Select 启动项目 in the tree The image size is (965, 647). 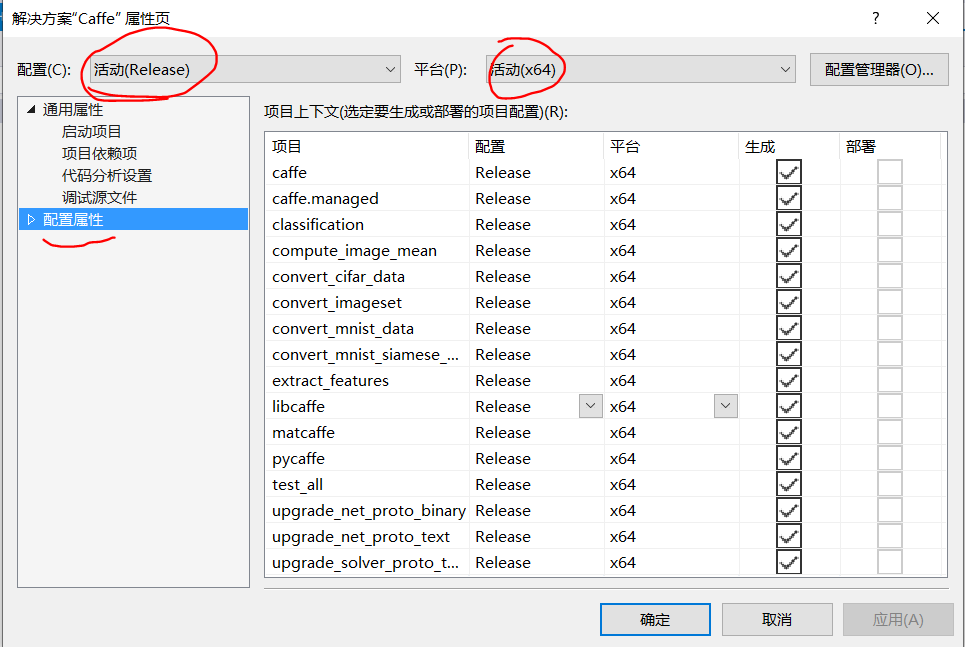(x=92, y=132)
